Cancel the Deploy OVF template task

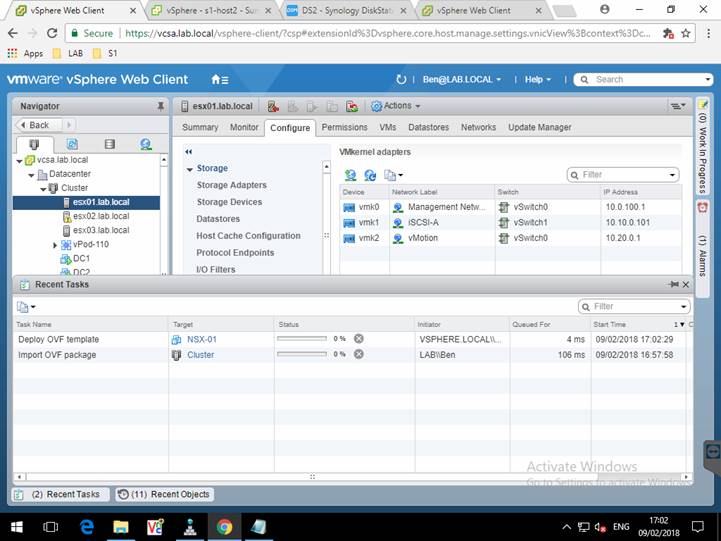tap(359, 339)
